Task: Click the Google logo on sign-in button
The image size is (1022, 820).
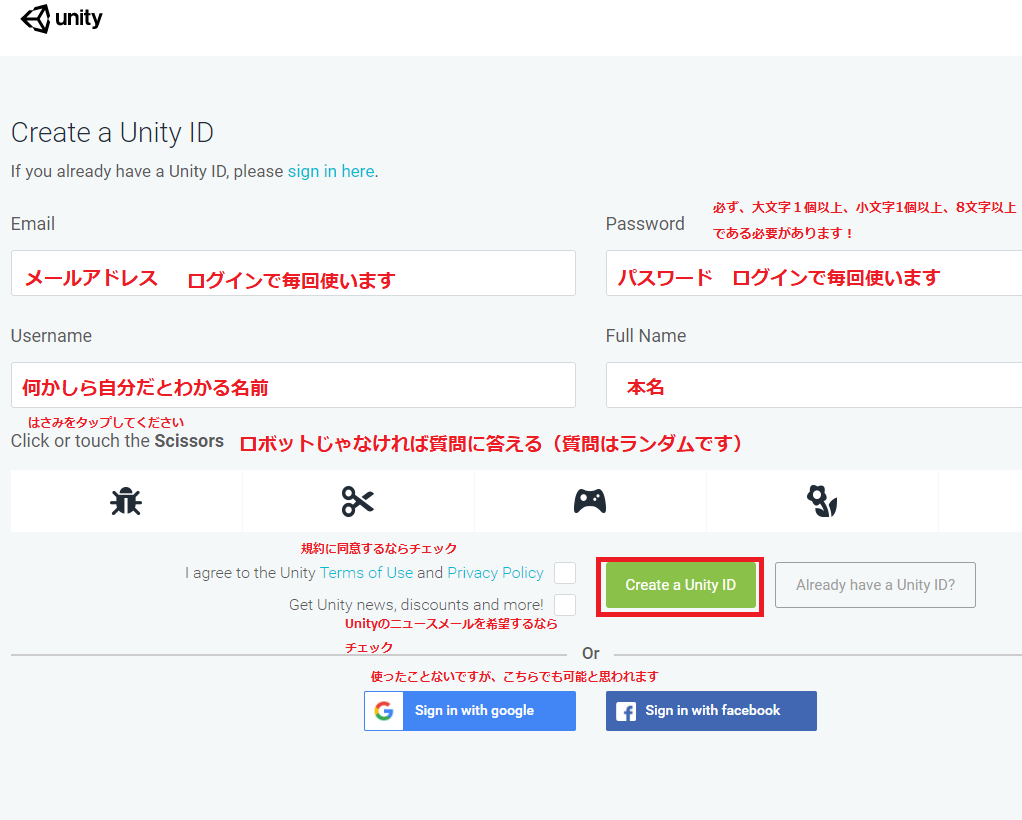Action: 384,710
